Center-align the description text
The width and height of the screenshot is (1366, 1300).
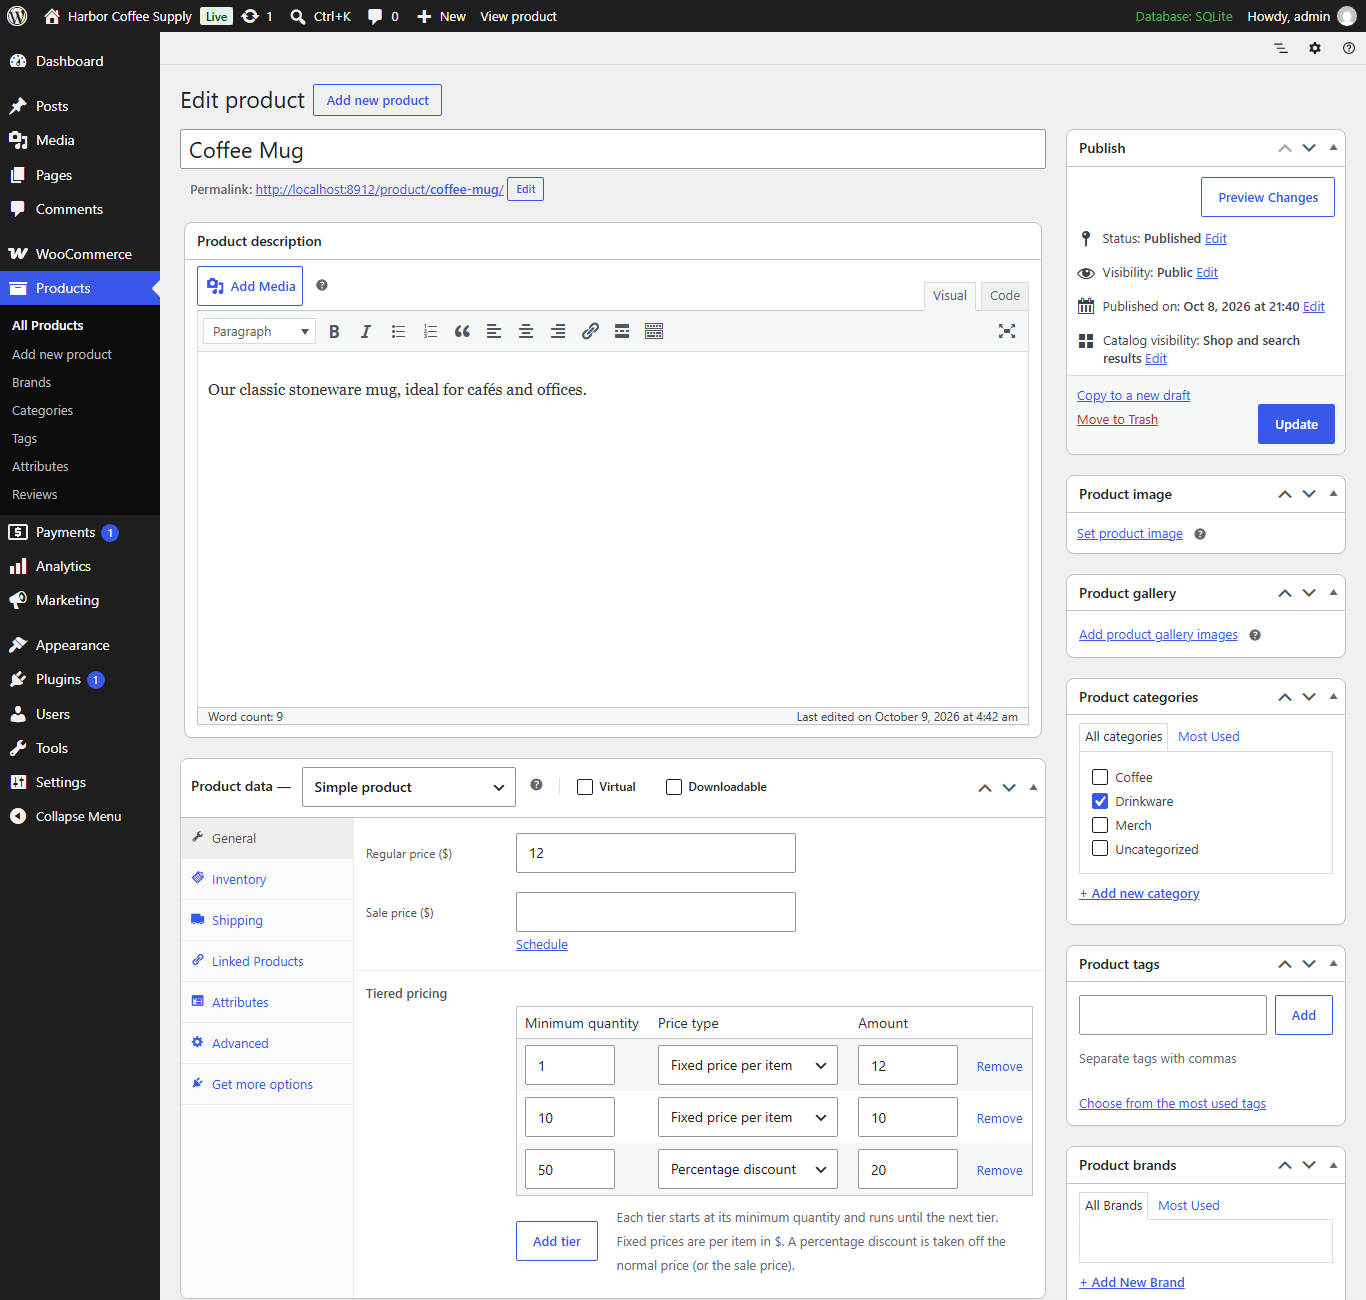[526, 332]
